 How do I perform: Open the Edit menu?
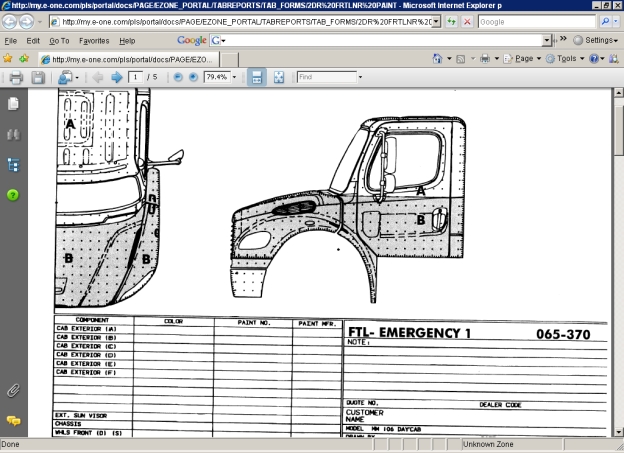click(33, 41)
